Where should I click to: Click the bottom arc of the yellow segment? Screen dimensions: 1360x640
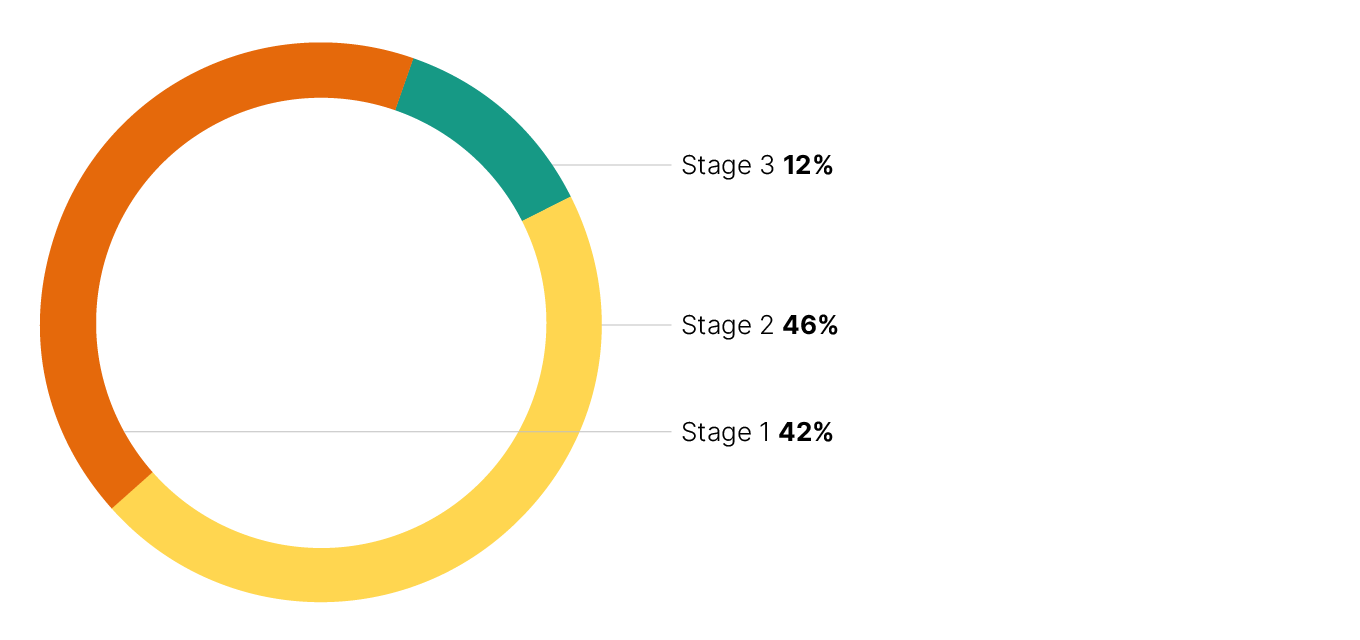pos(321,575)
